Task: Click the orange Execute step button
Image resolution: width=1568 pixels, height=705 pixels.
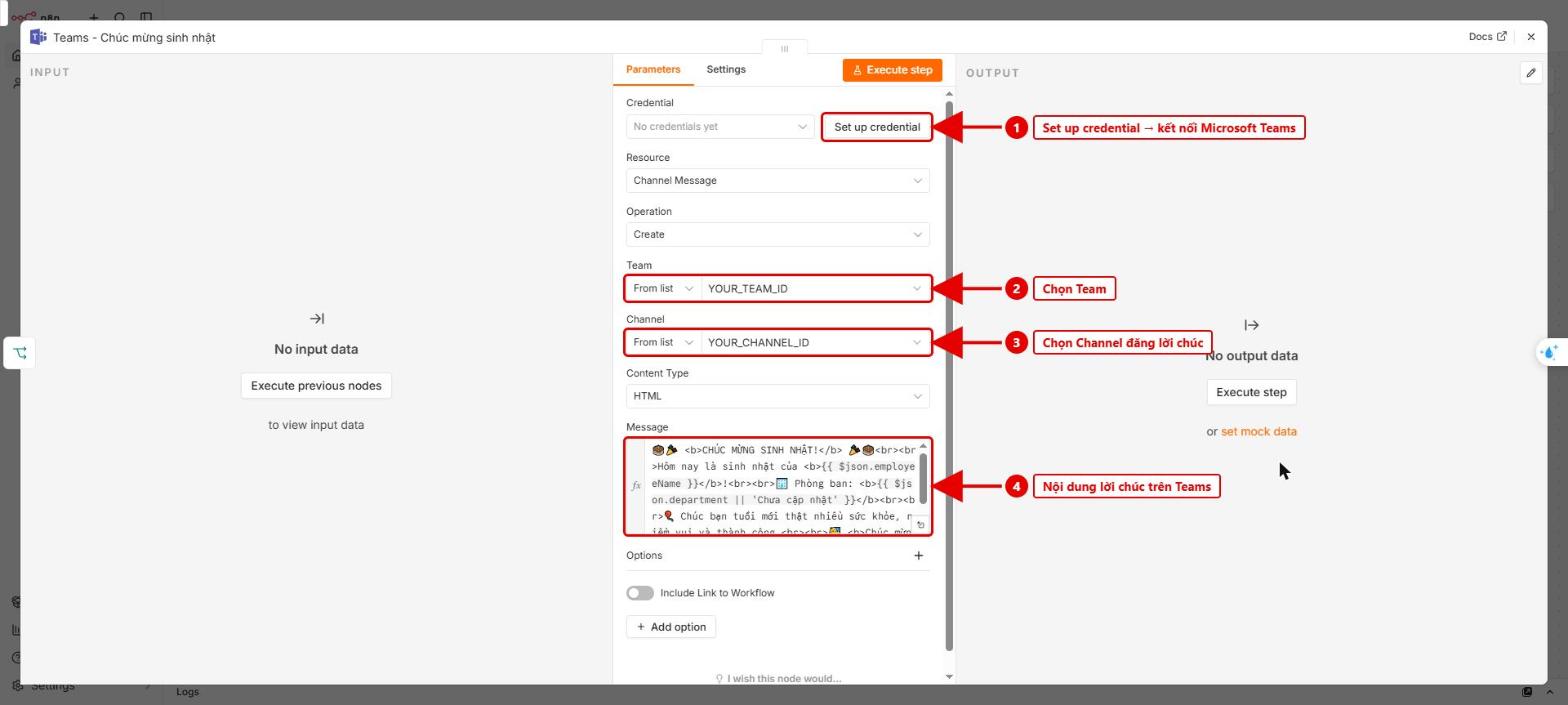Action: 892,70
